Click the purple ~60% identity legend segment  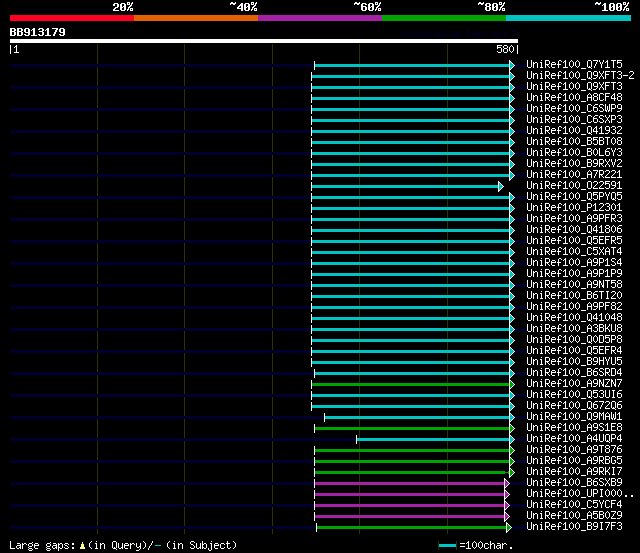coord(320,18)
